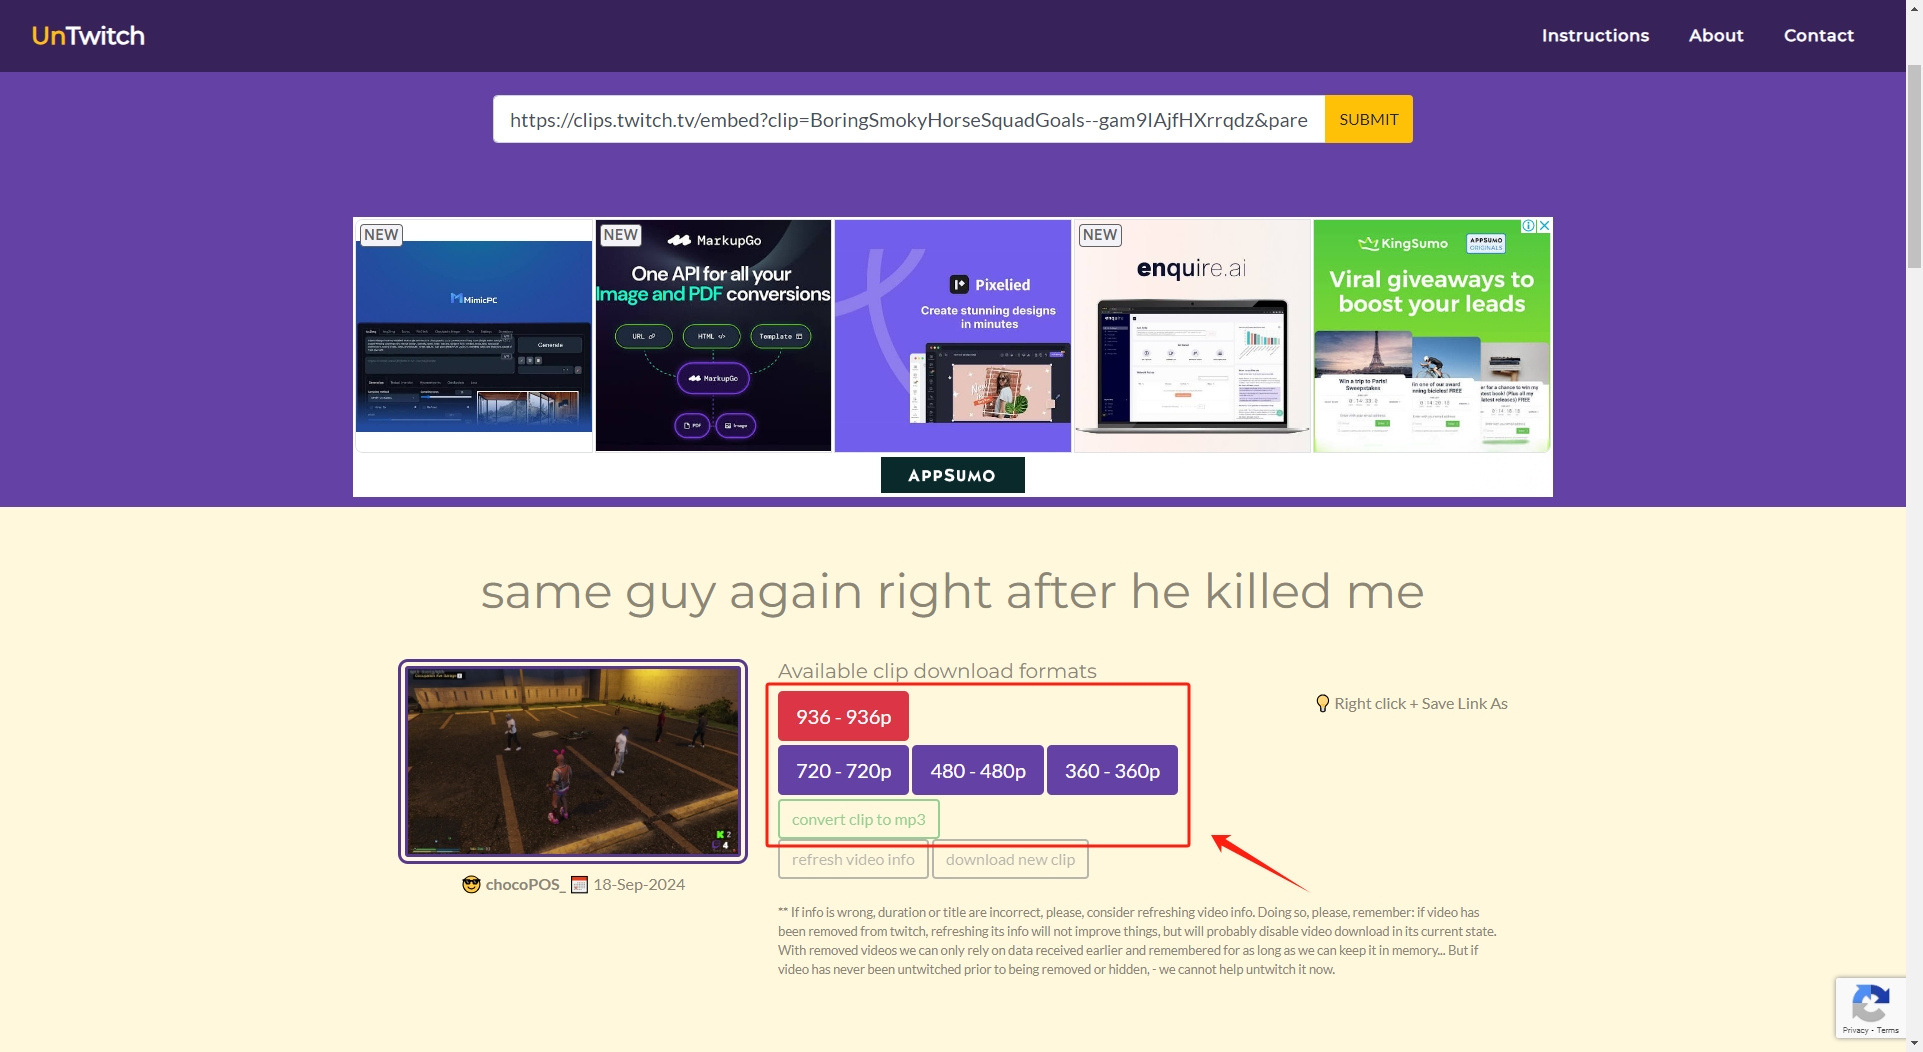Open the enquire.ai ad tile
The width and height of the screenshot is (1923, 1052).
[1192, 336]
